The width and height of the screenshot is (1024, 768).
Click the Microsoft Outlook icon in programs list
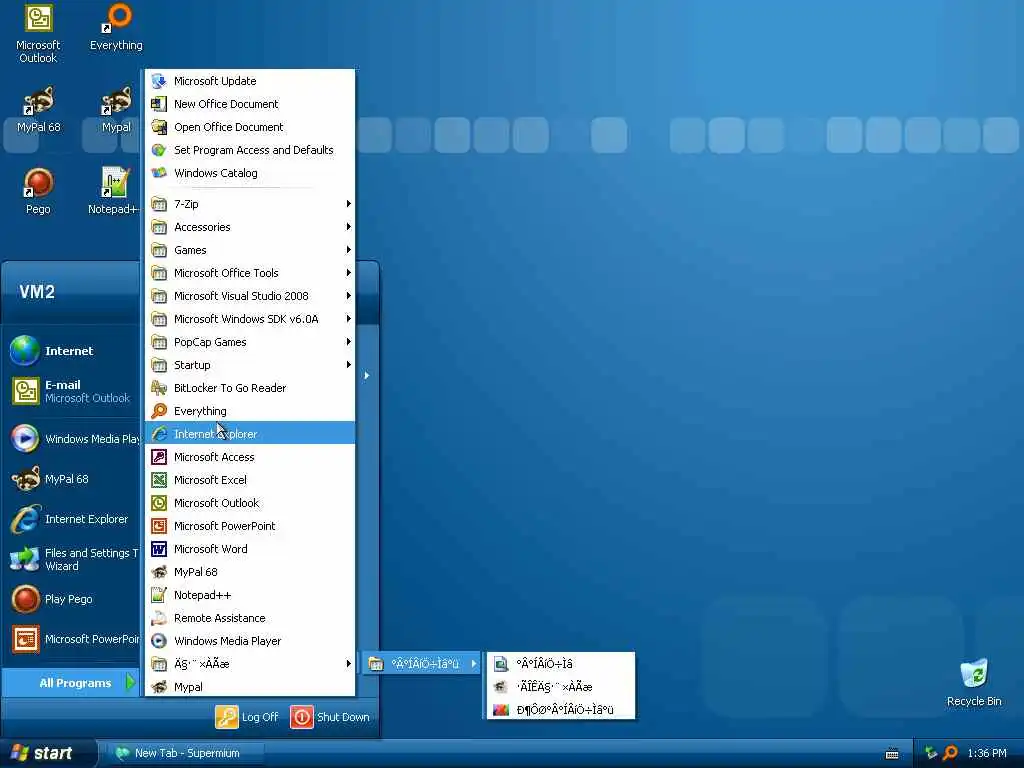point(159,503)
